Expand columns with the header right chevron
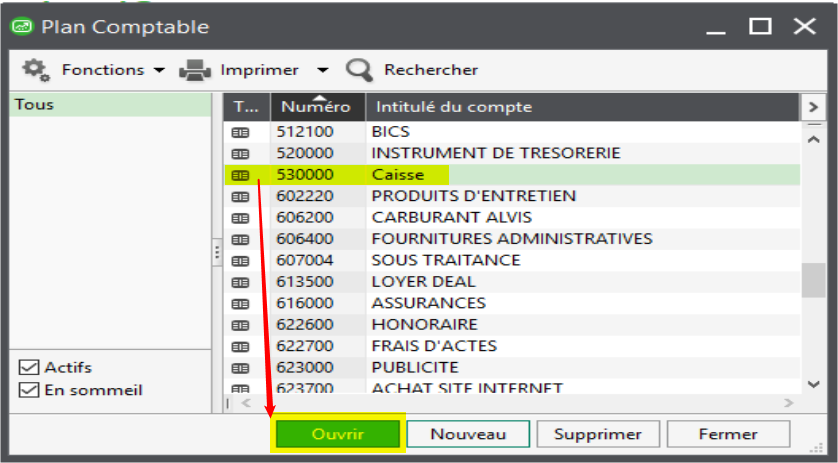 813,107
